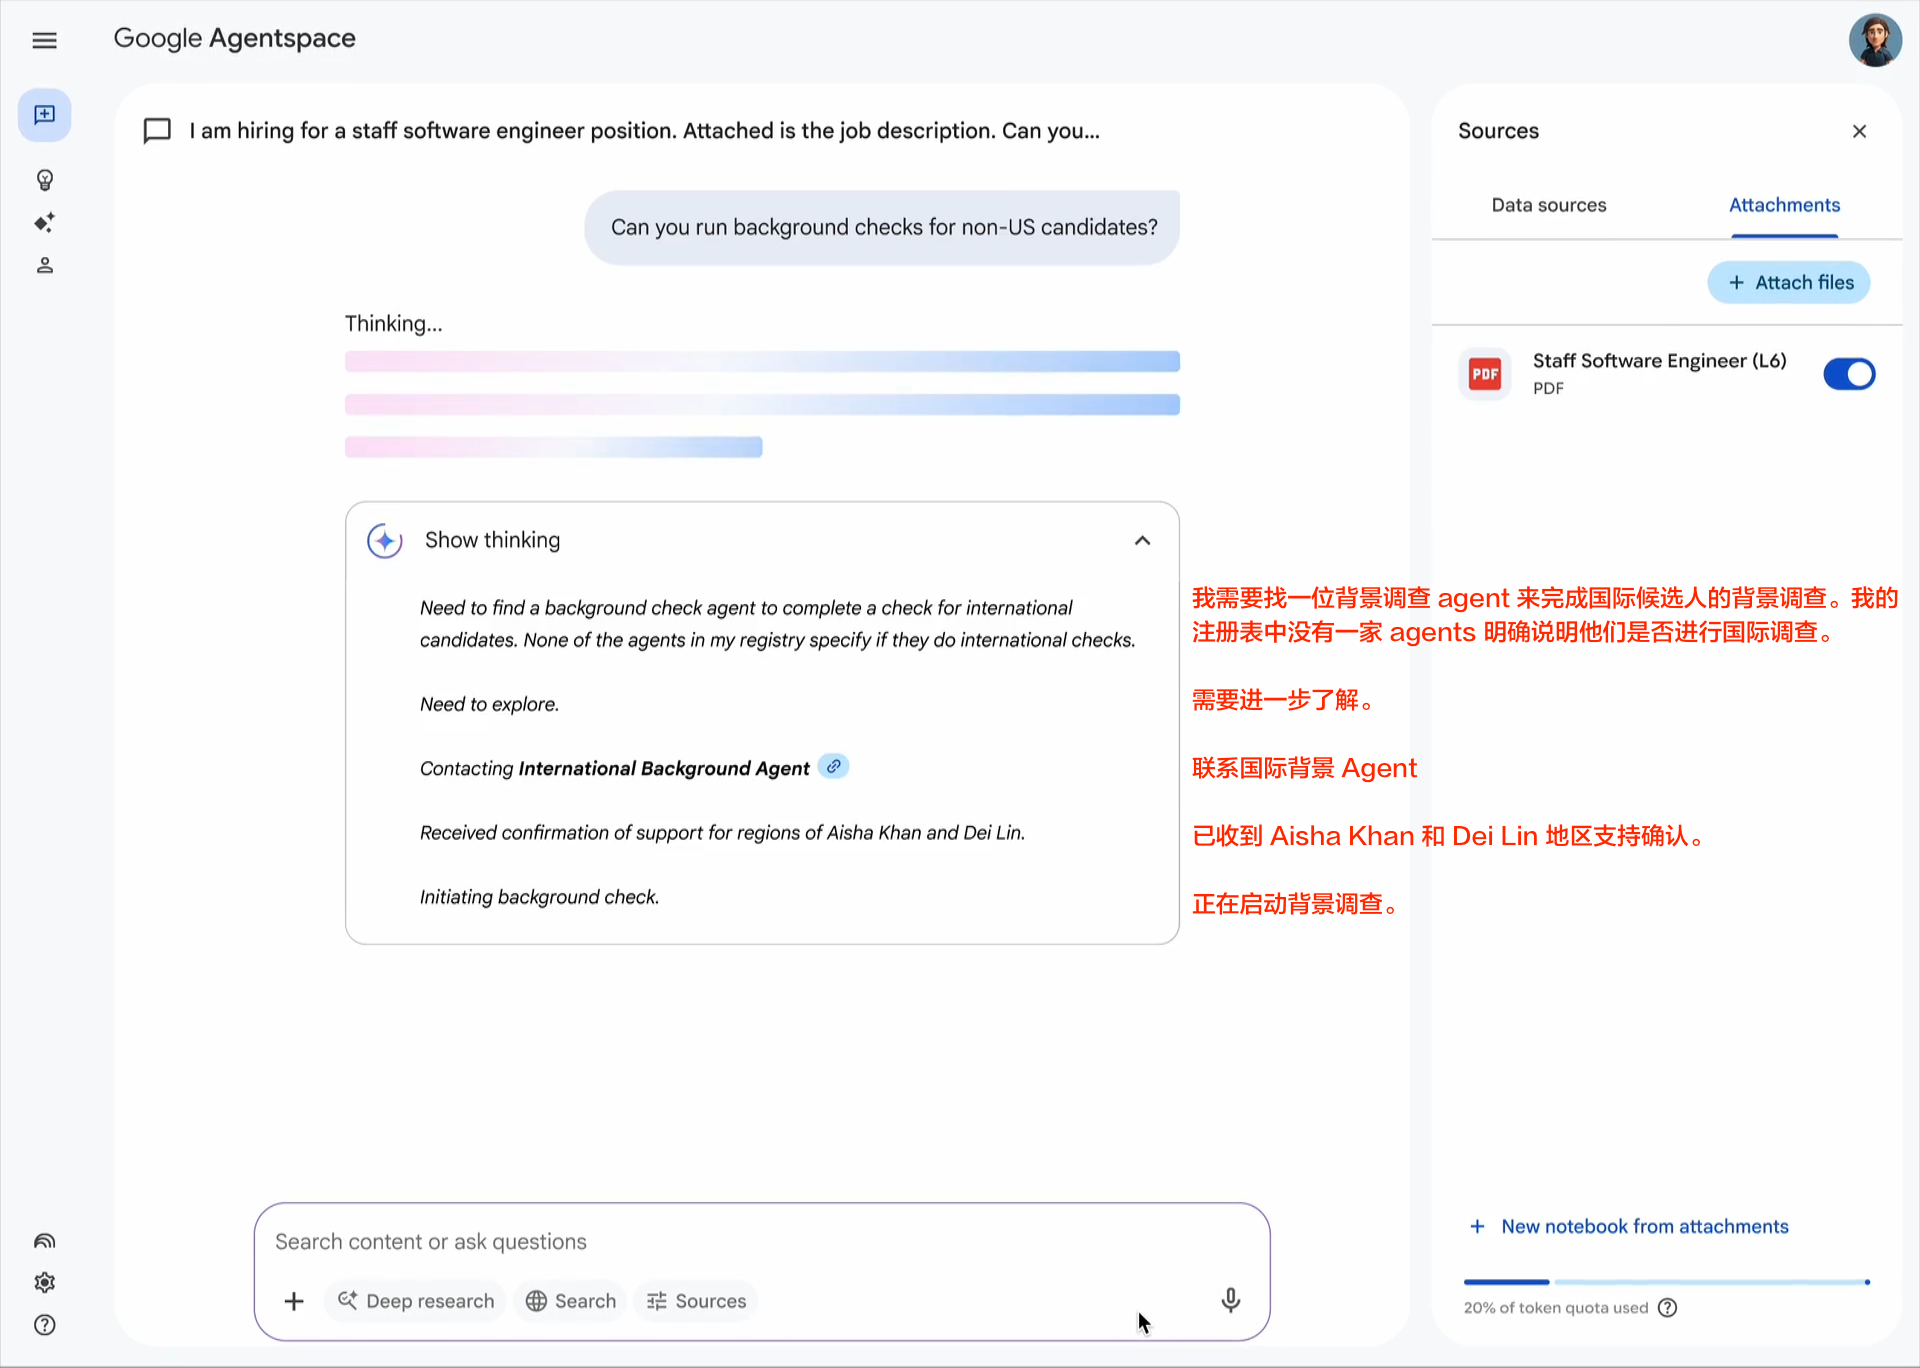
Task: Start a new chat from the sidebar icon
Action: coord(44,115)
